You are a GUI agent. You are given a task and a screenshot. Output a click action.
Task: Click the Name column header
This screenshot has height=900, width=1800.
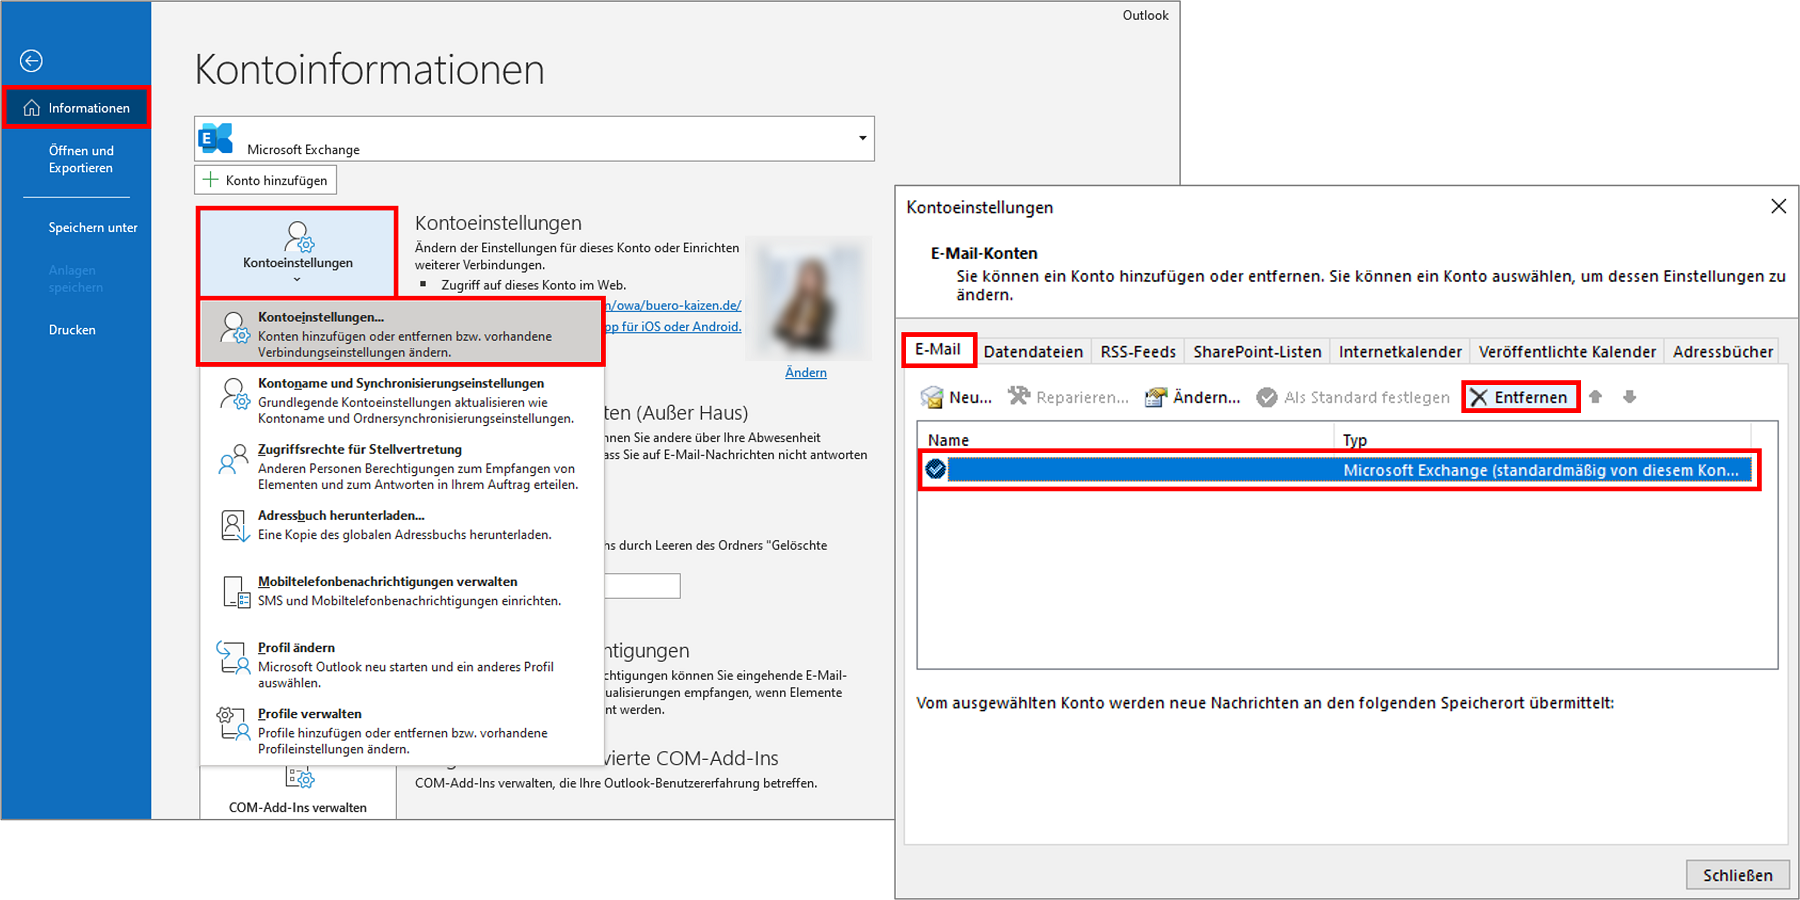[1126, 440]
